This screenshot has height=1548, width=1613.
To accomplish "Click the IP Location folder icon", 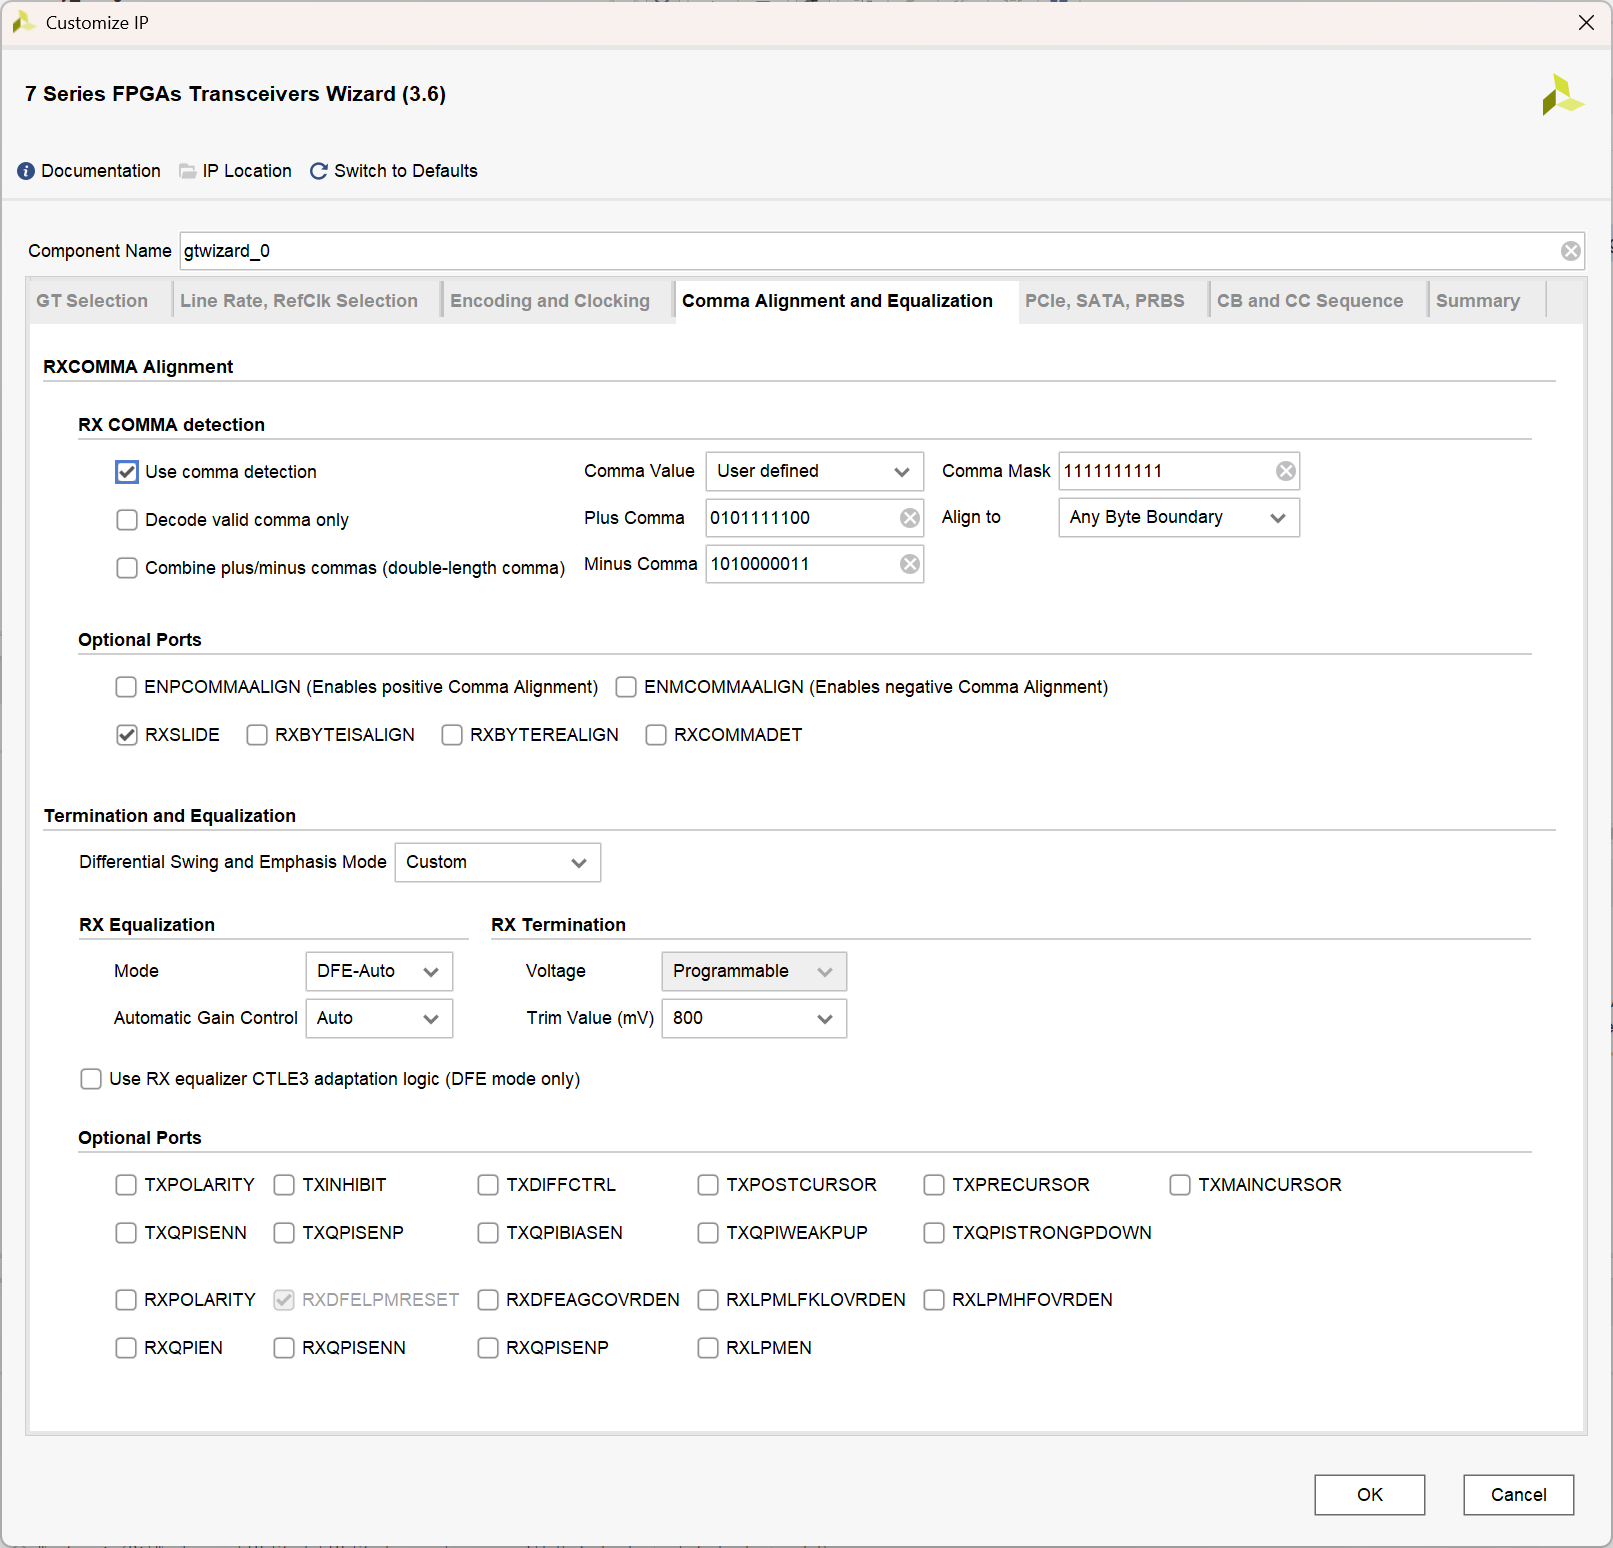I will (187, 171).
